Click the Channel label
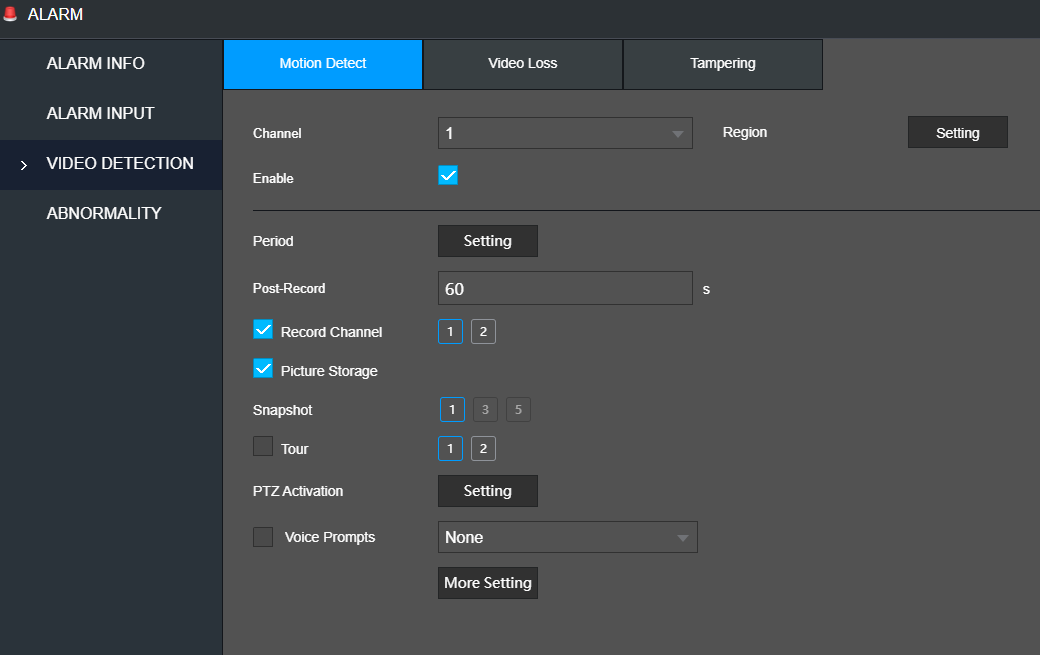The image size is (1040, 655). click(277, 134)
